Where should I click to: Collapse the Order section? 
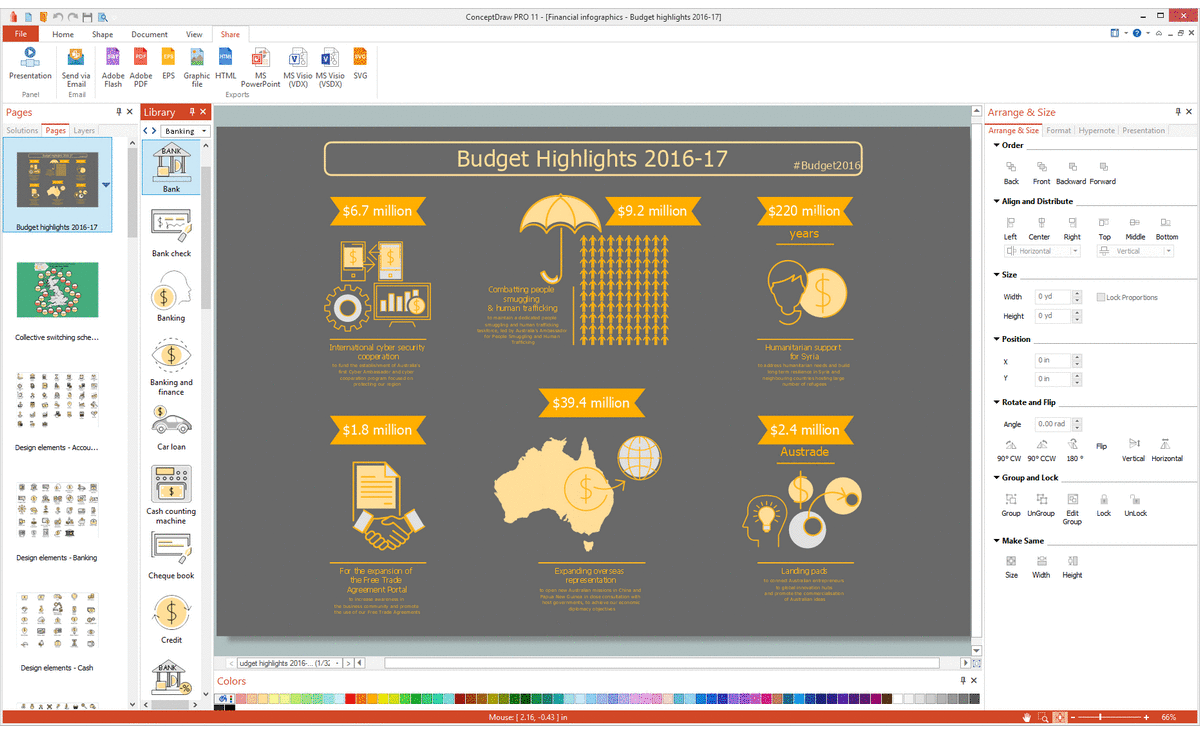(997, 145)
